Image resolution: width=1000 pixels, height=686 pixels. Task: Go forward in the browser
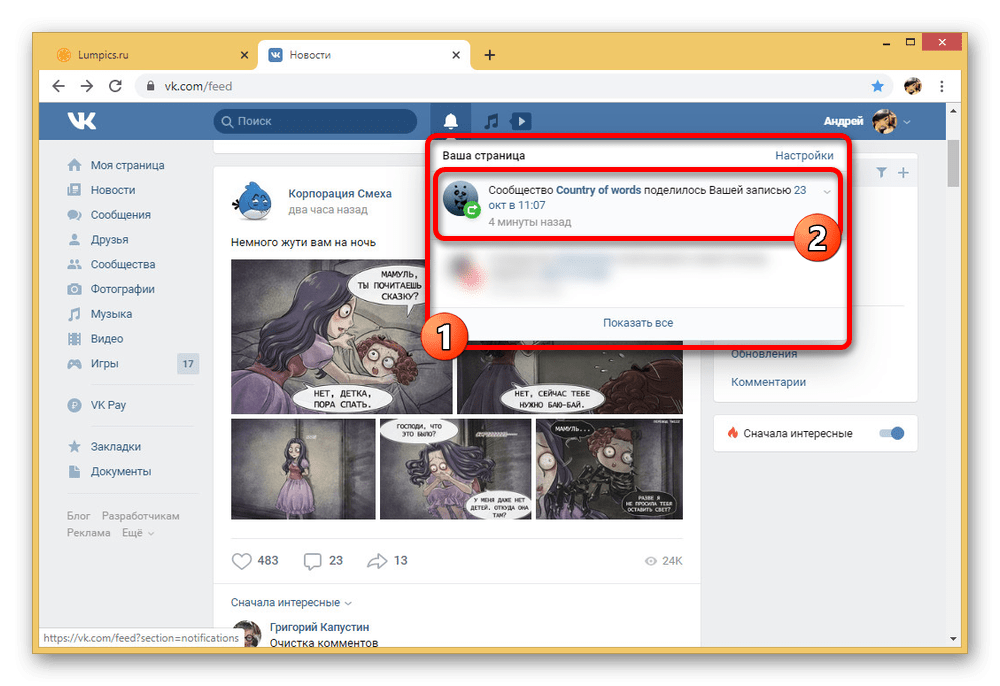coord(87,86)
